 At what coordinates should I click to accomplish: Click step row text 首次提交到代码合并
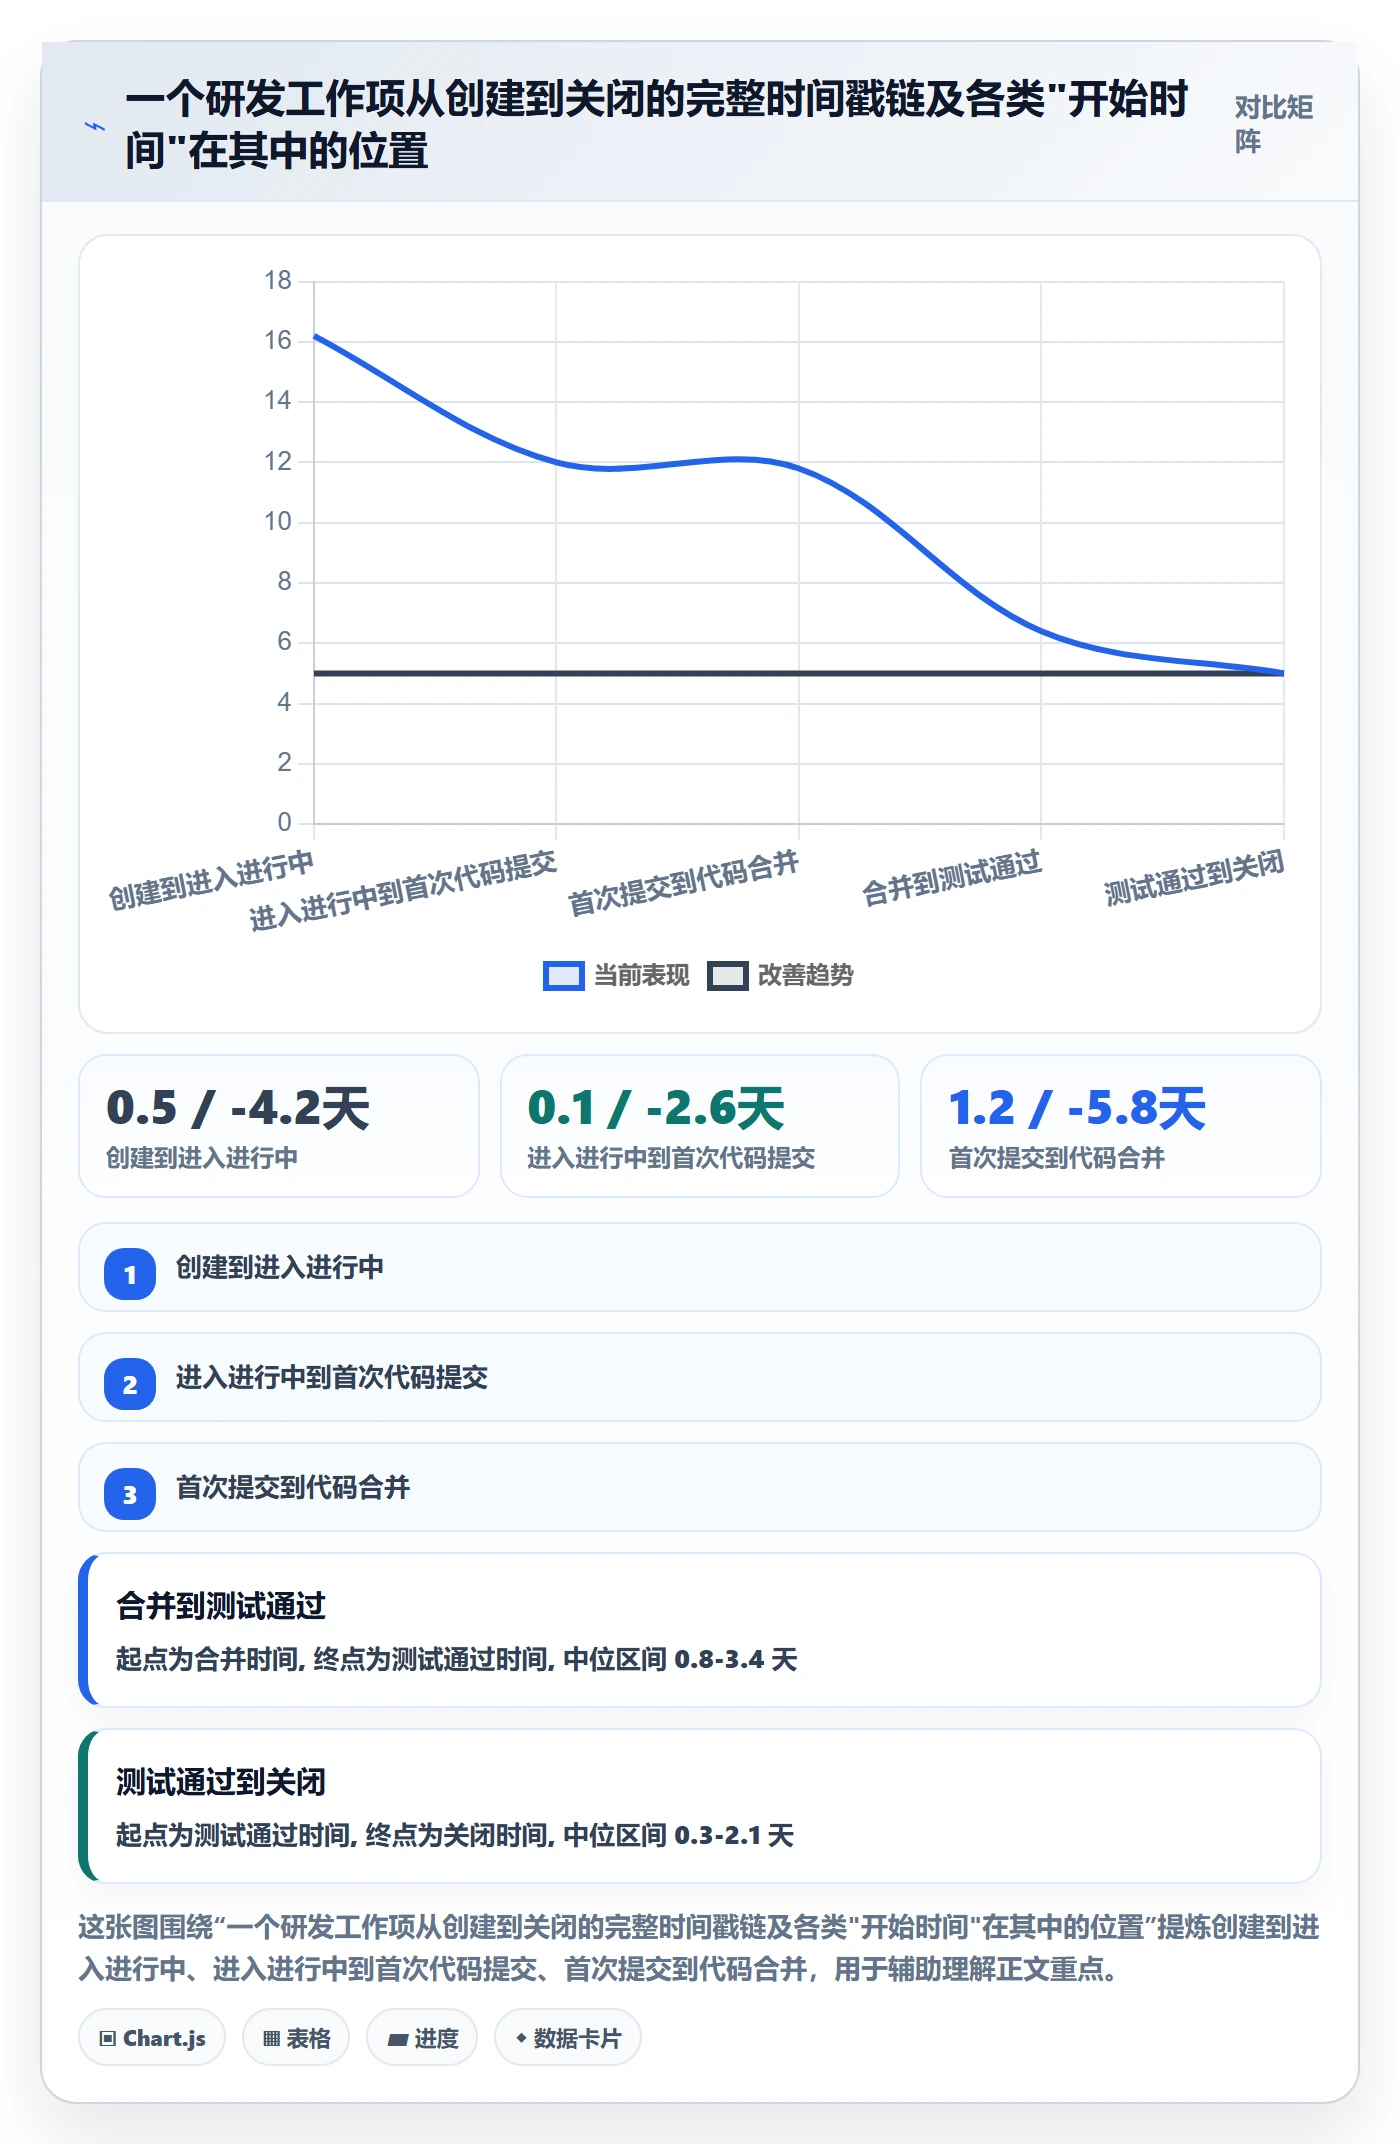(293, 1488)
